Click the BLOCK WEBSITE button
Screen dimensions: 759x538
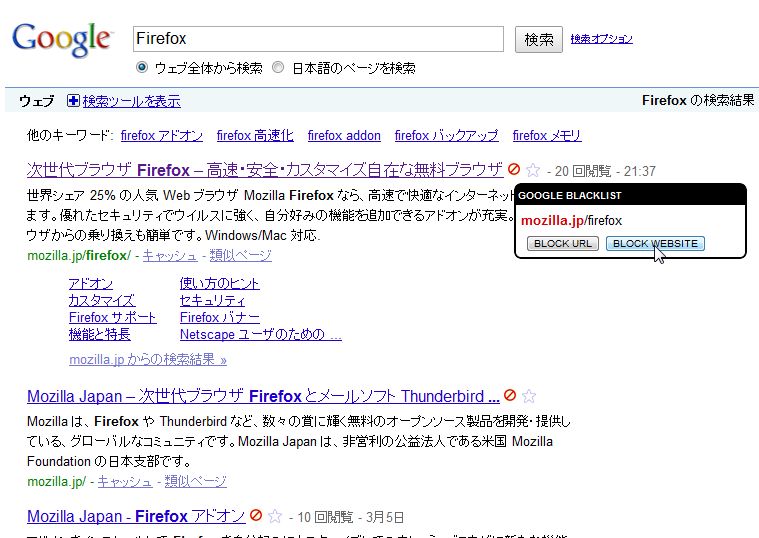[x=655, y=244]
